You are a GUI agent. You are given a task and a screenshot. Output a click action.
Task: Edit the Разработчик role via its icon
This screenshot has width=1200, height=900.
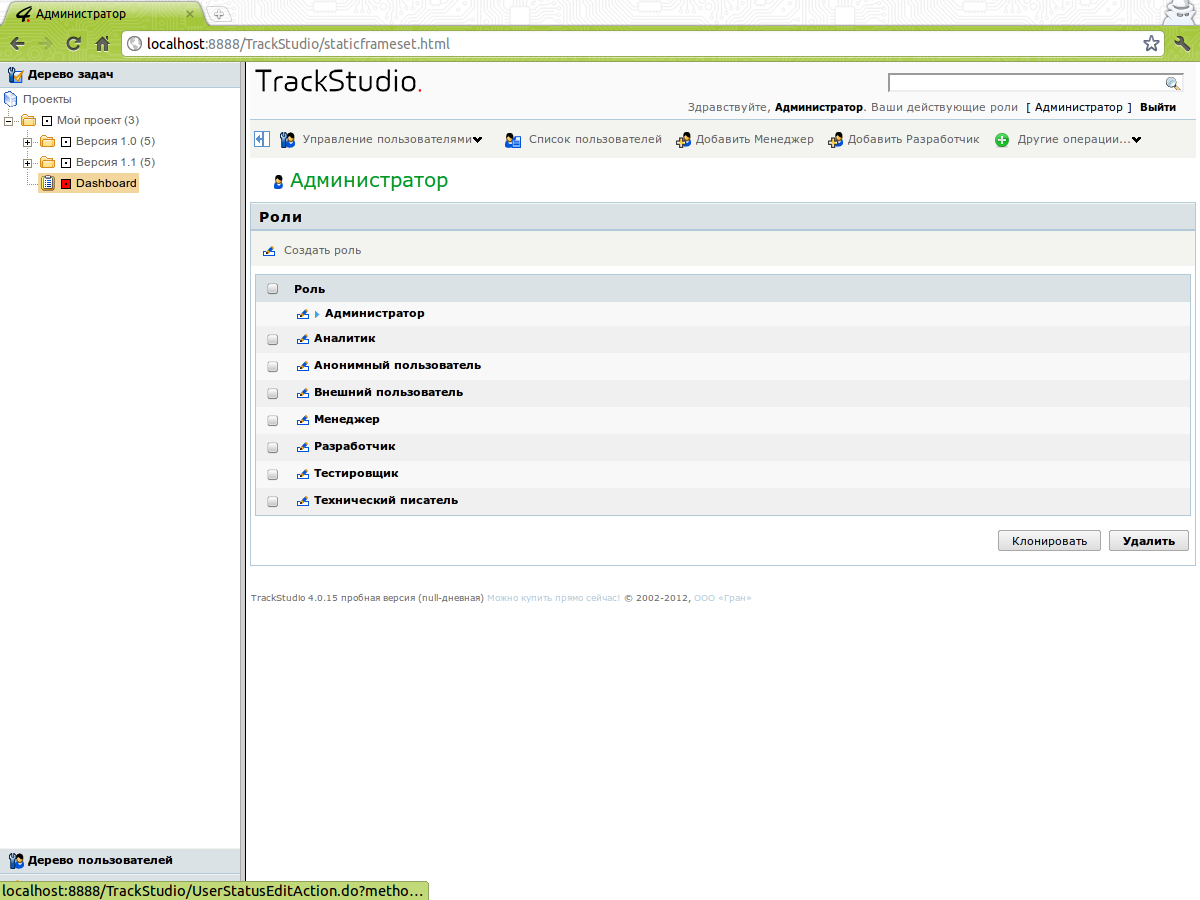pos(303,447)
